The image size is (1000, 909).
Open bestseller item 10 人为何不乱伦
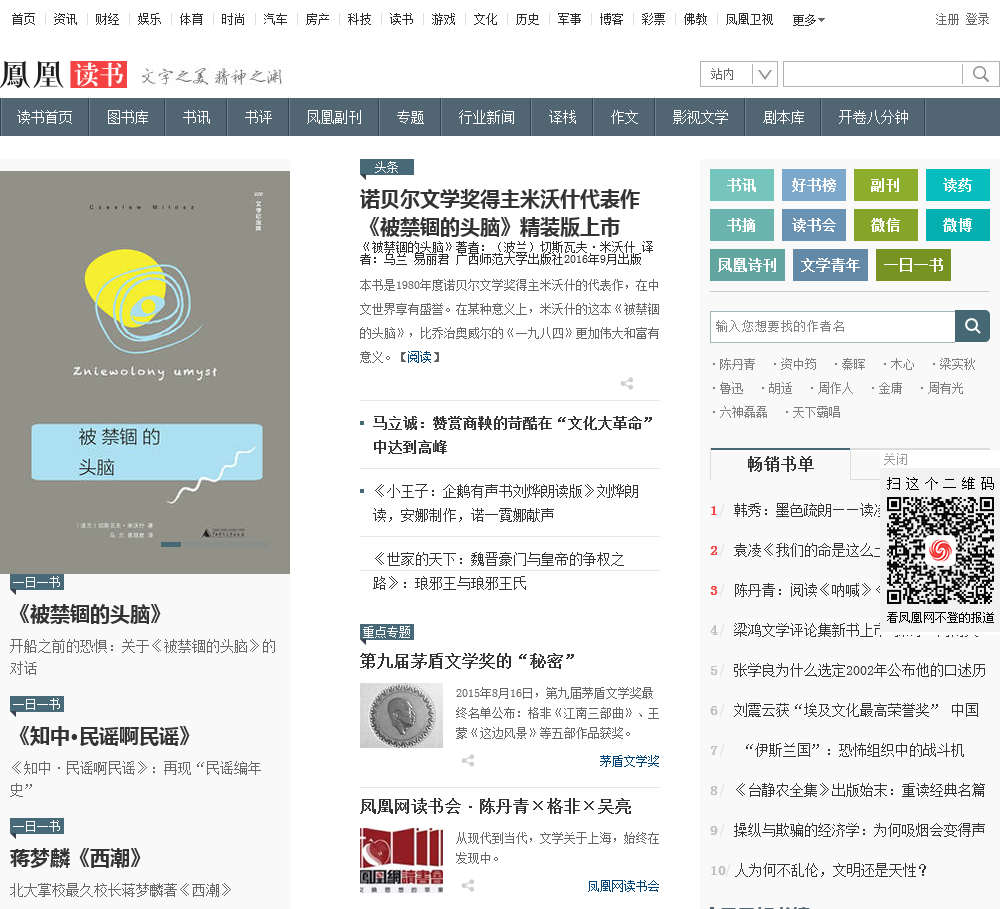point(830,869)
